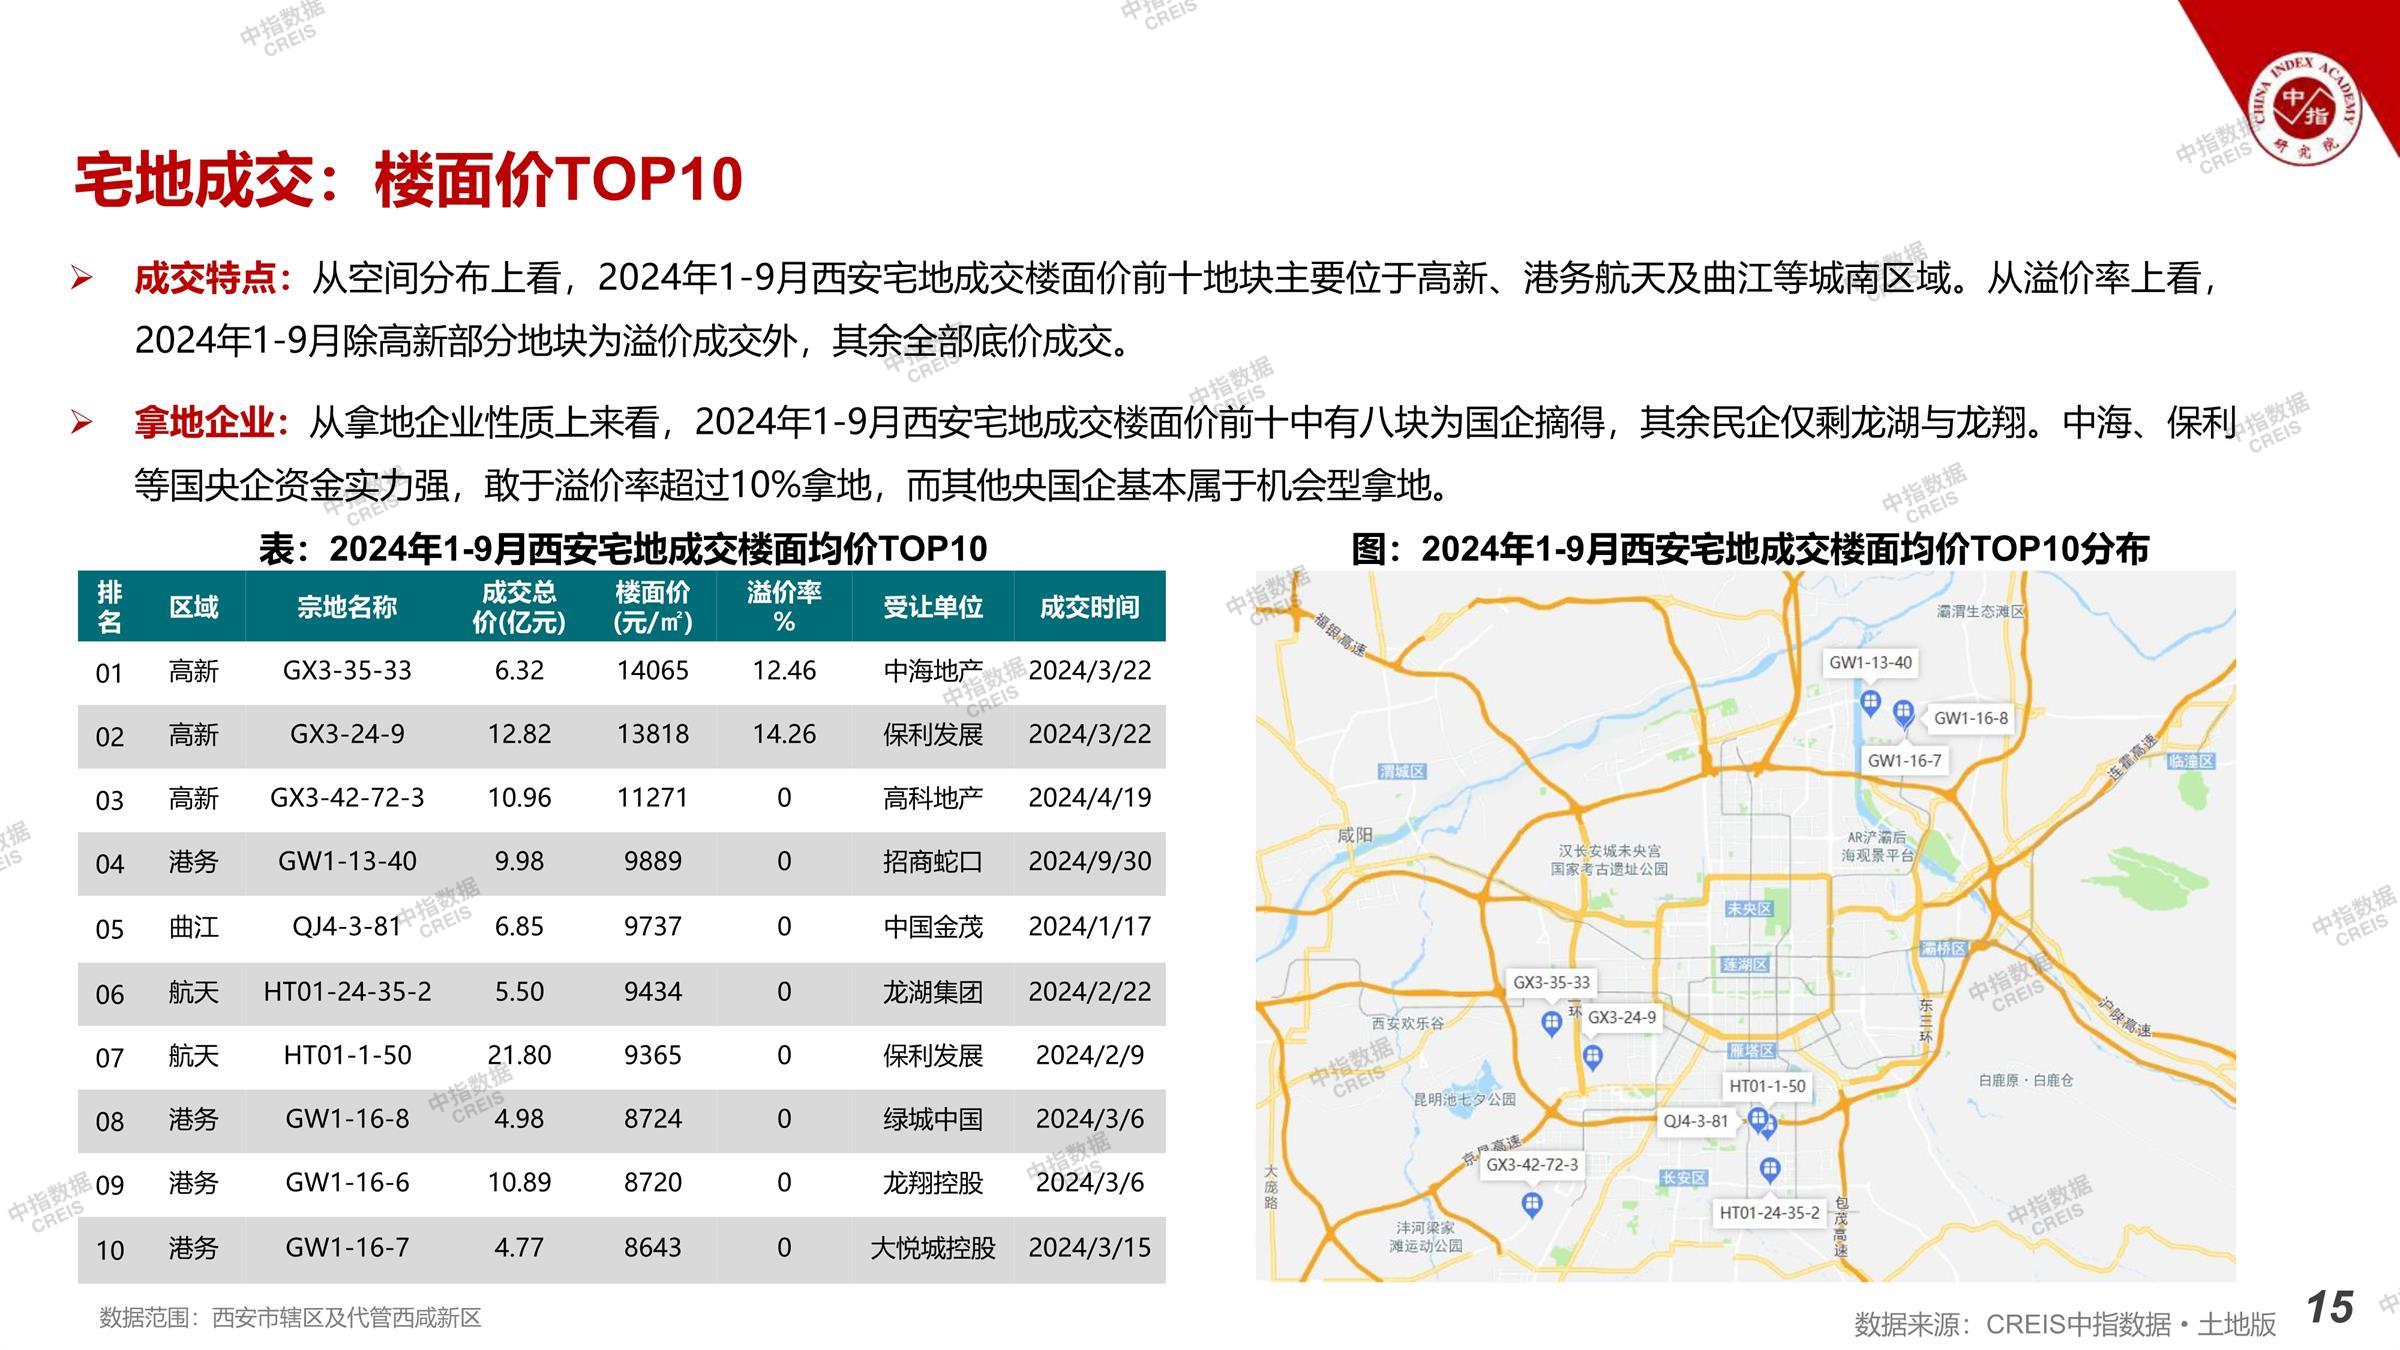
Task: Click the red arrow bullet beside 成交特点
Action: (x=81, y=279)
